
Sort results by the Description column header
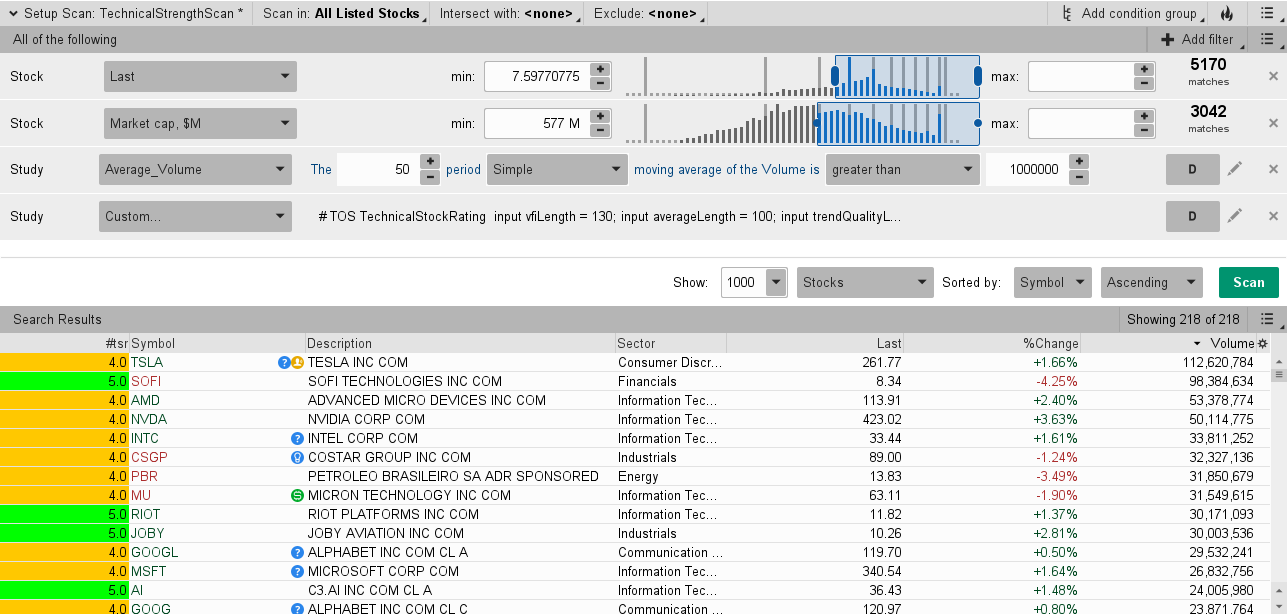460,343
